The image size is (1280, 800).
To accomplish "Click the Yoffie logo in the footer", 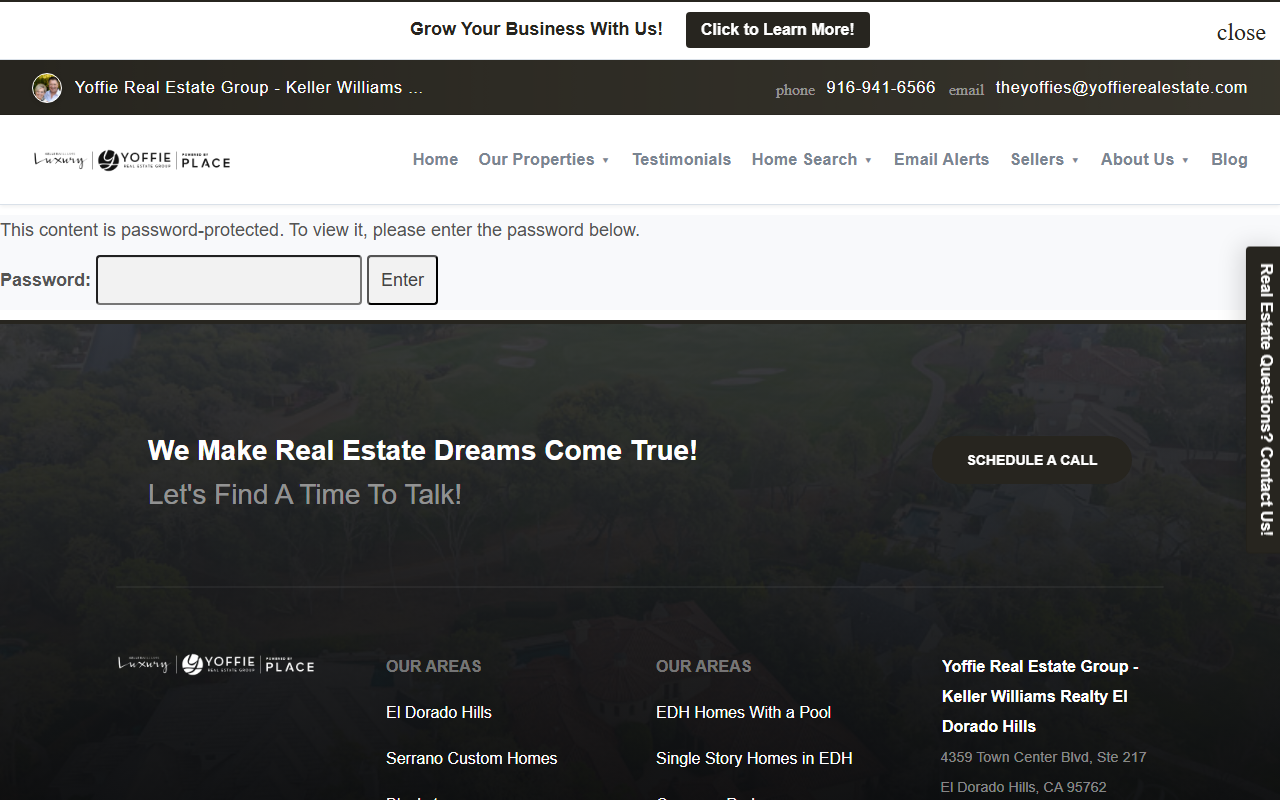I will coord(216,665).
